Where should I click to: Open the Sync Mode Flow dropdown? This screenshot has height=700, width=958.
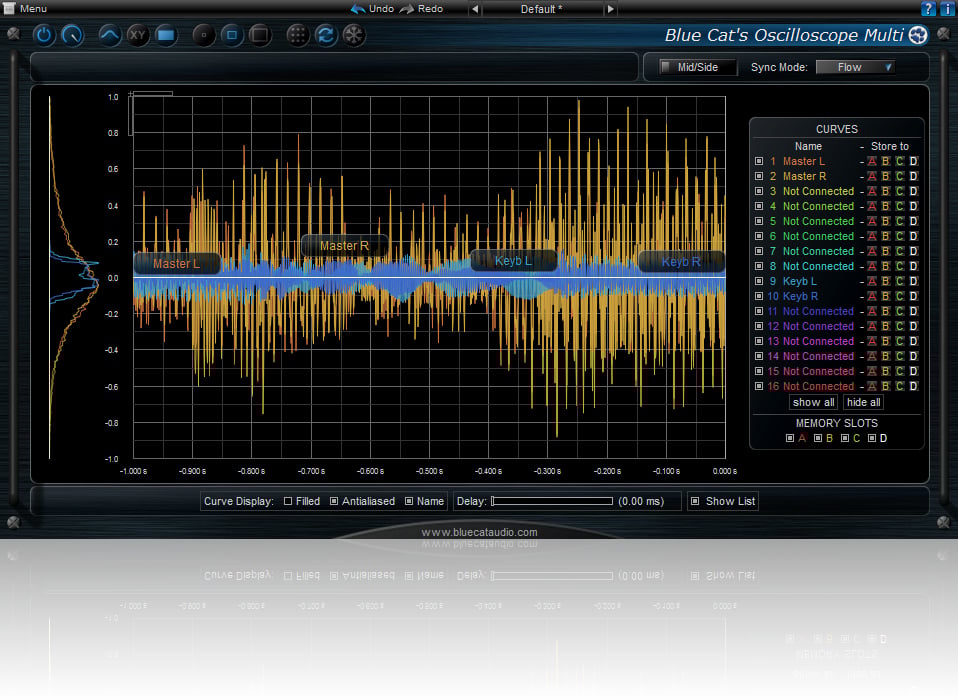(x=855, y=67)
